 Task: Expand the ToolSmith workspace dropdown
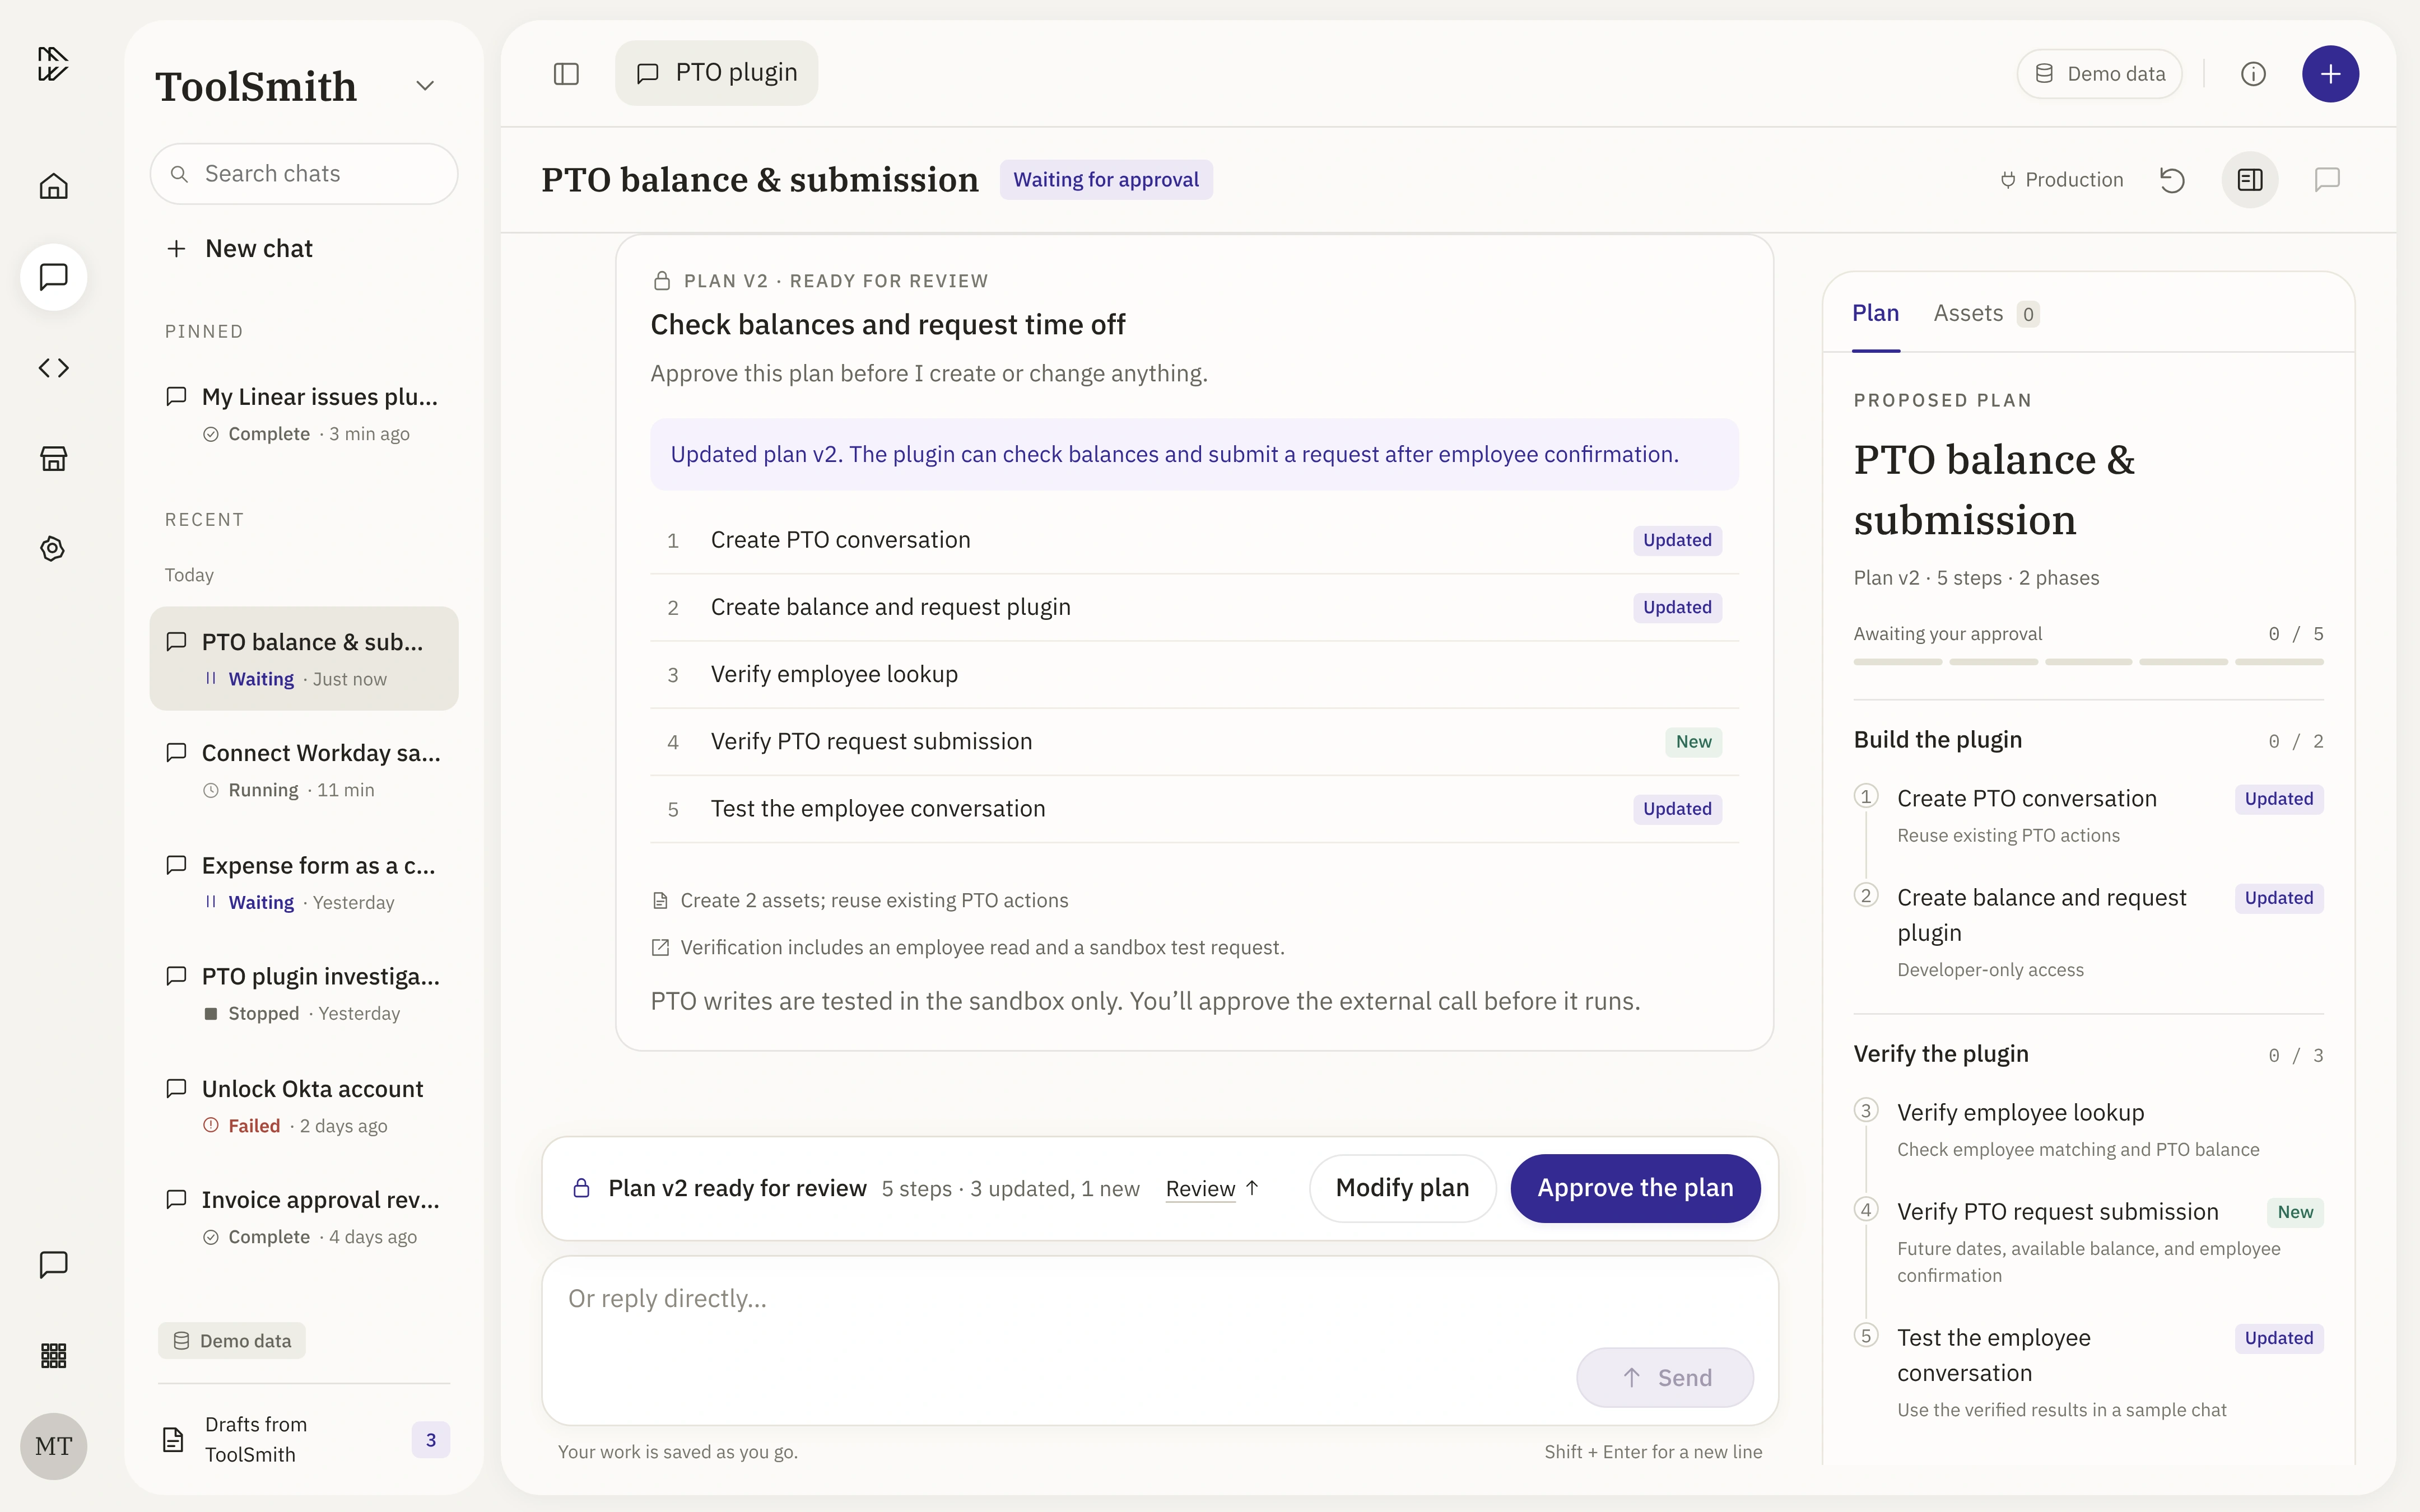(x=425, y=86)
